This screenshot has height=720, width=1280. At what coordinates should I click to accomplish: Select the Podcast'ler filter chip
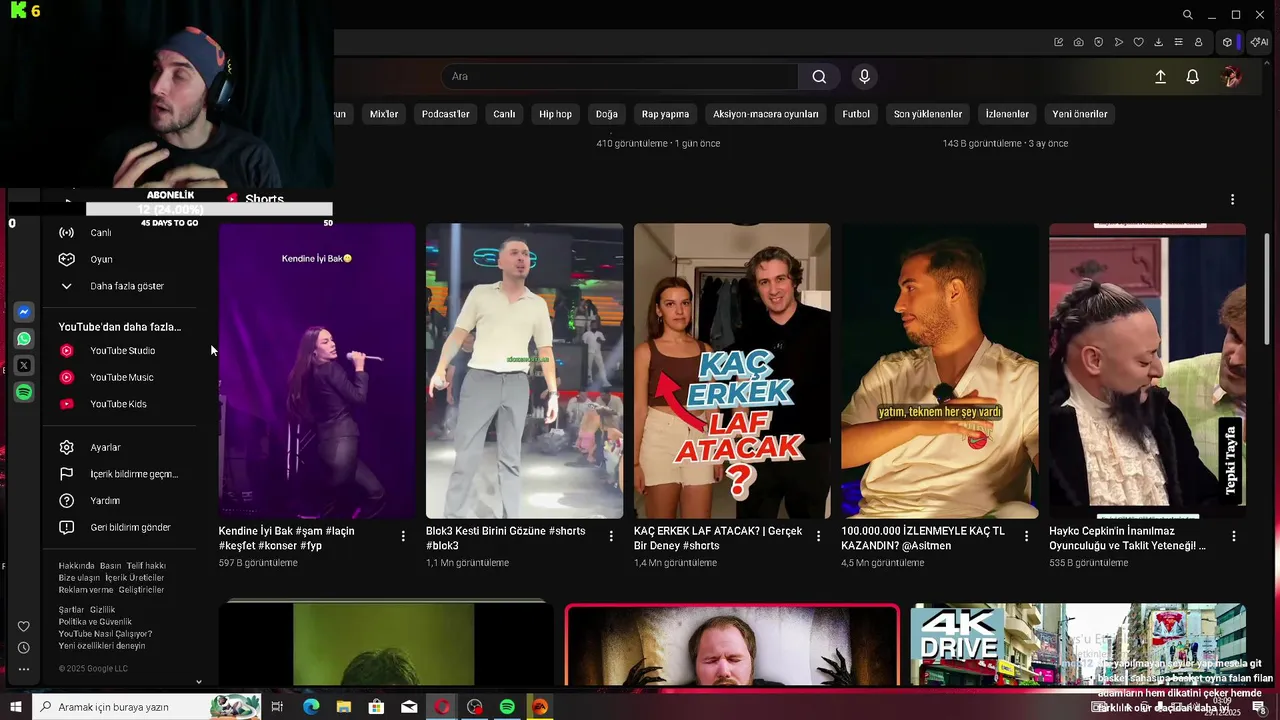445,114
